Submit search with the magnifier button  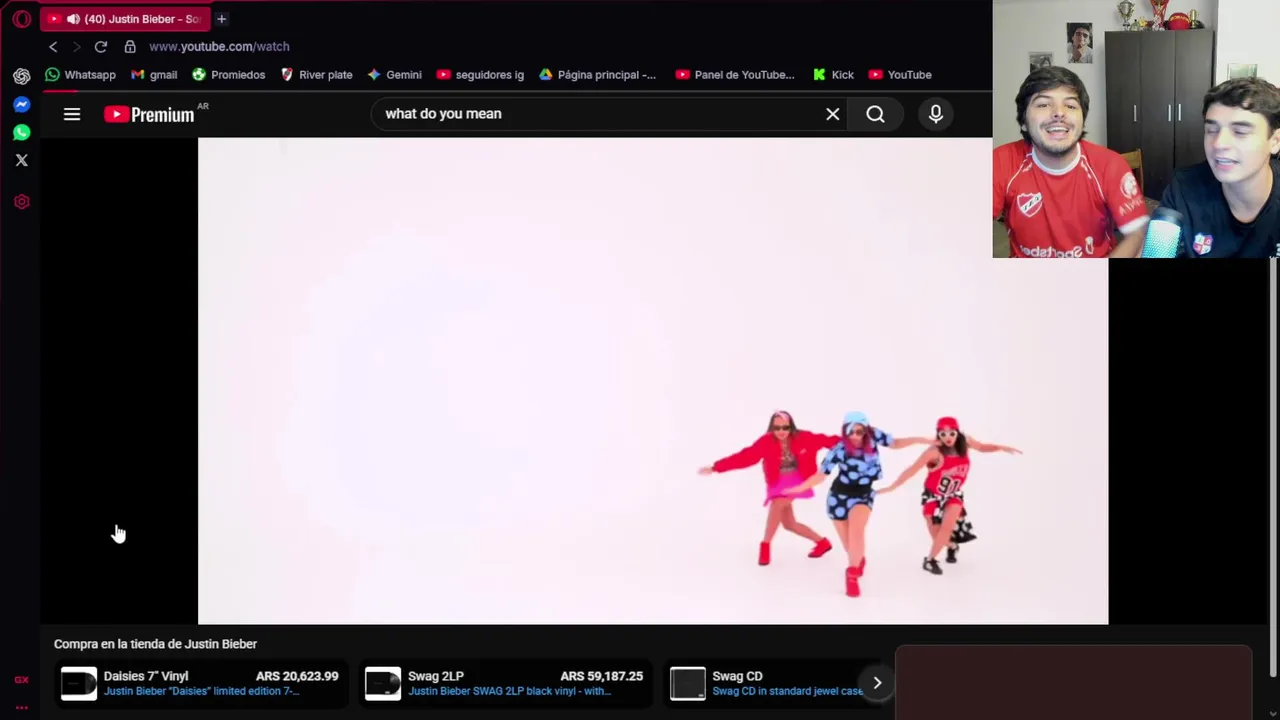(x=875, y=114)
